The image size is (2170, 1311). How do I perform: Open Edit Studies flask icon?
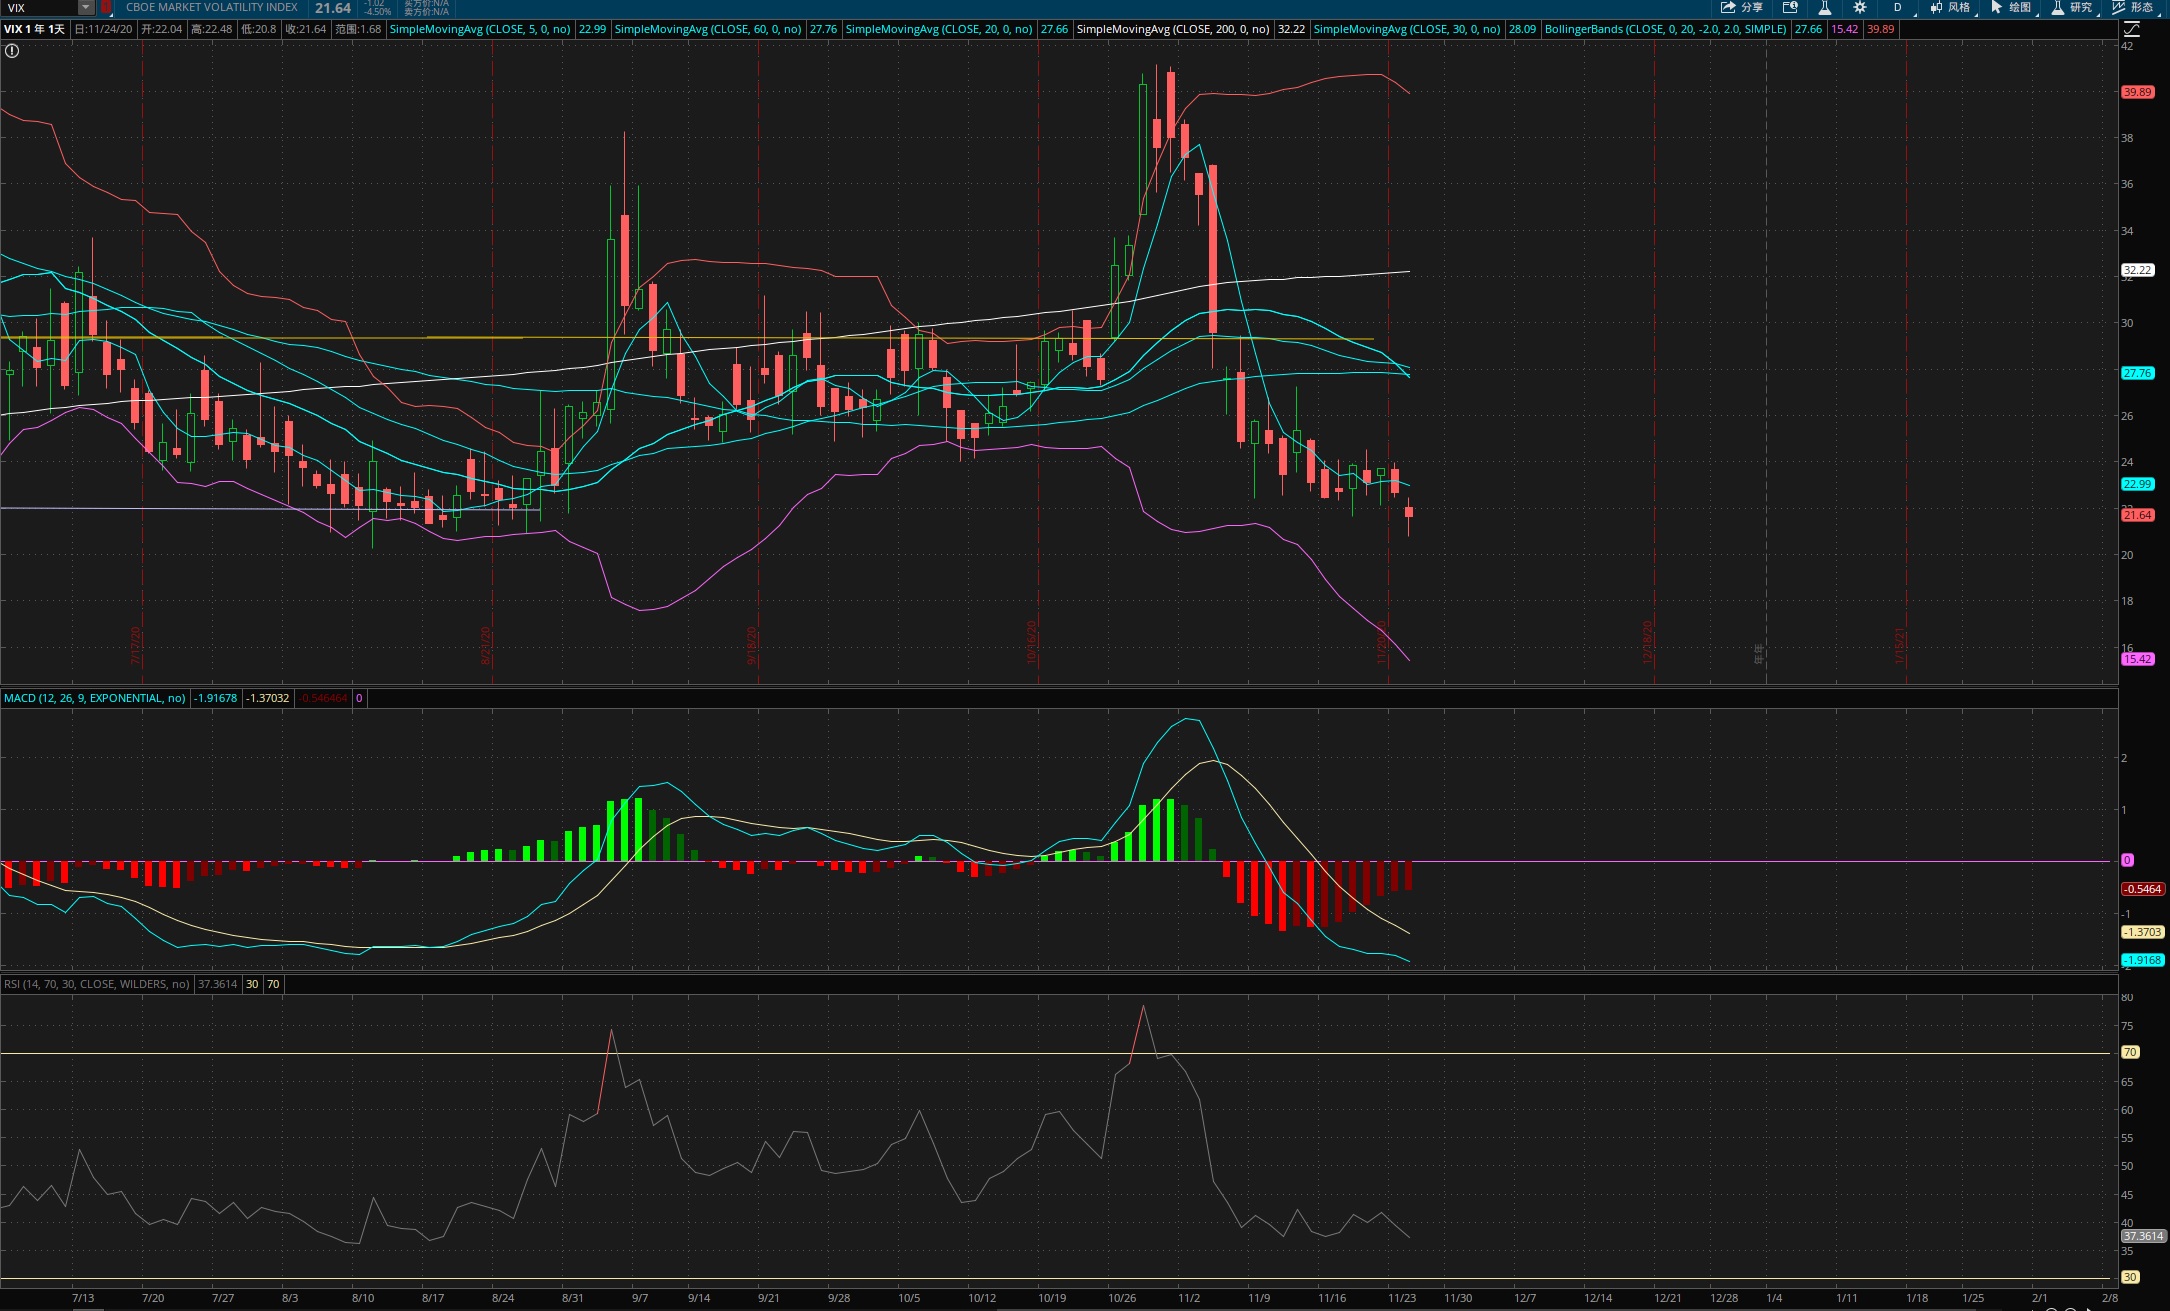tap(1824, 8)
